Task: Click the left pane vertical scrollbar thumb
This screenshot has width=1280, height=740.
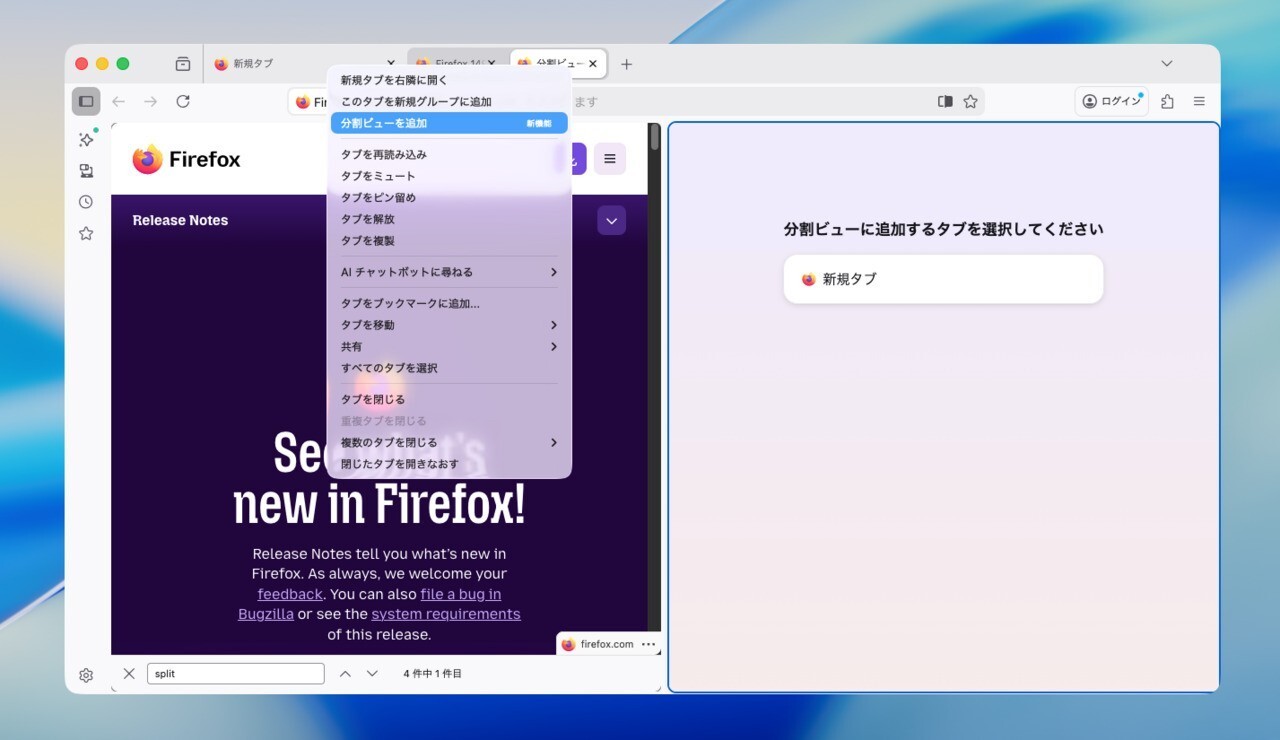Action: [655, 138]
